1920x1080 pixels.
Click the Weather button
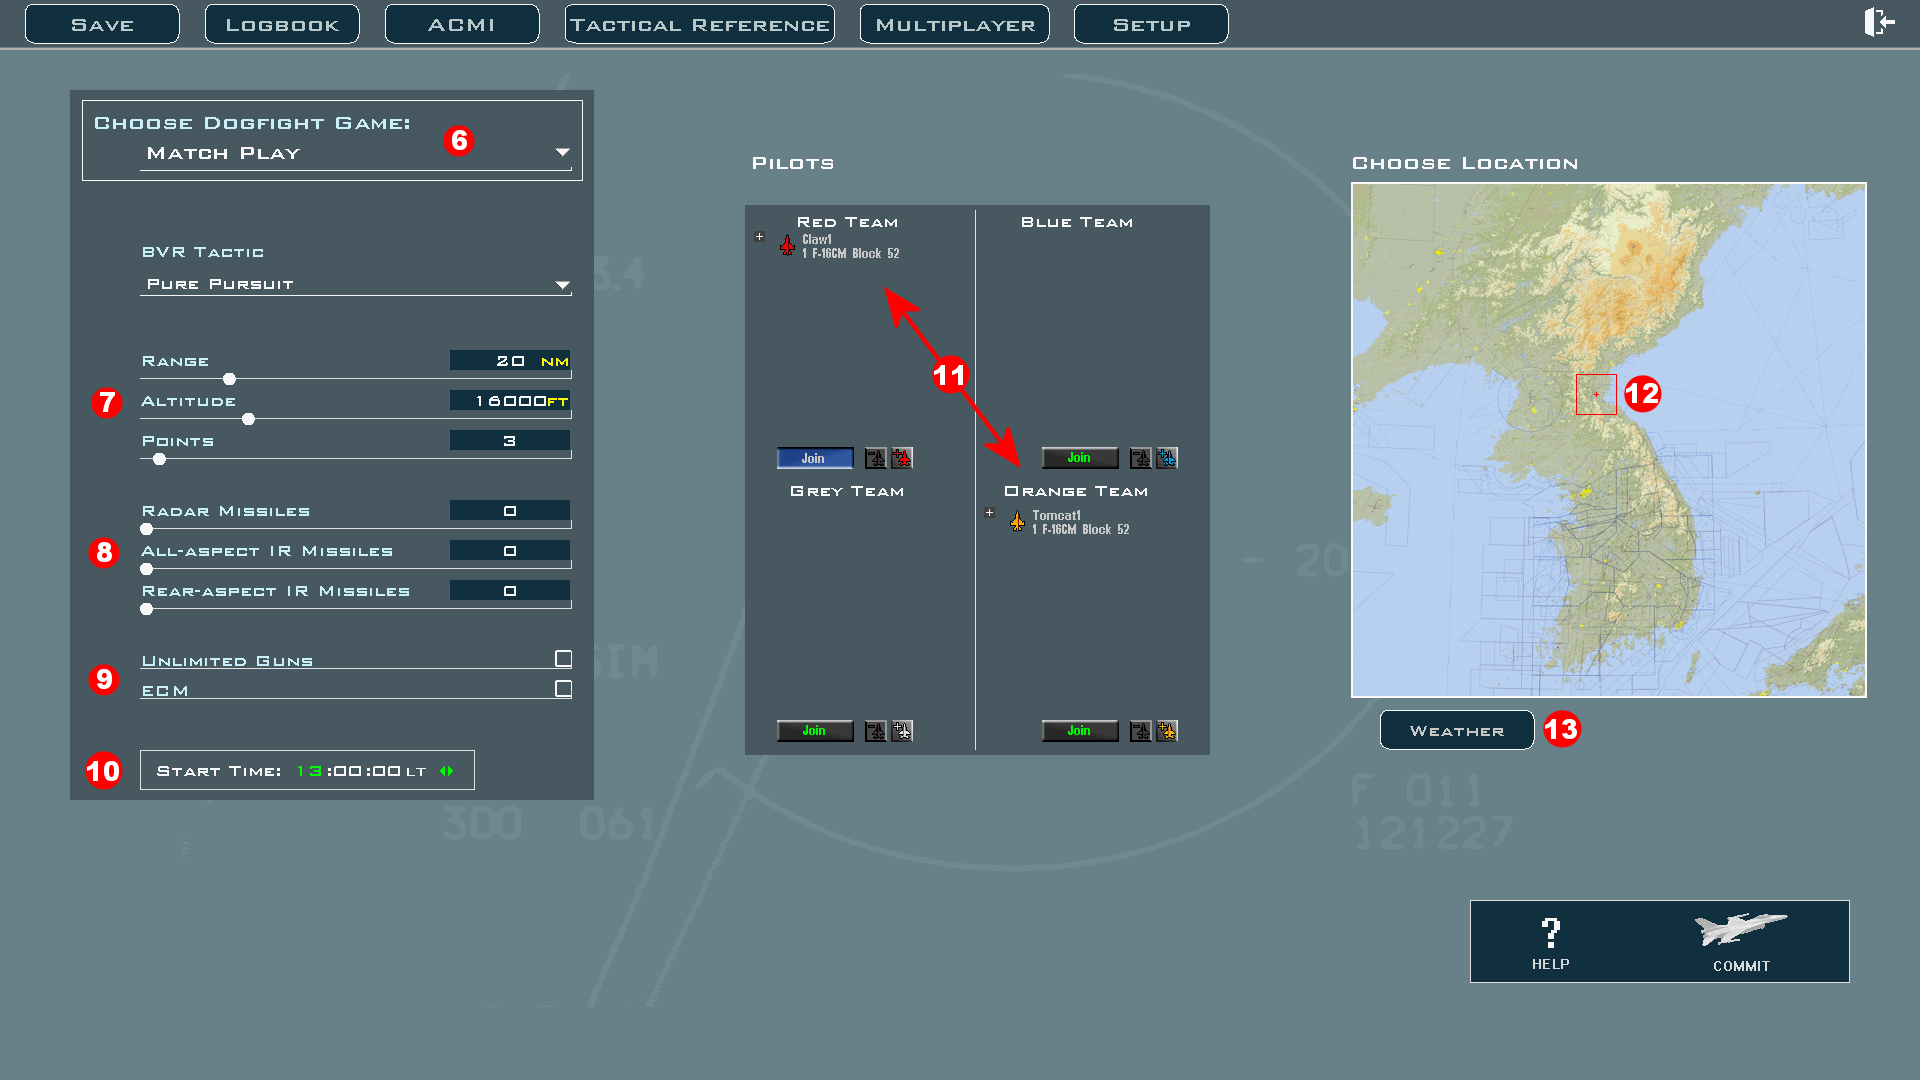(x=1456, y=731)
